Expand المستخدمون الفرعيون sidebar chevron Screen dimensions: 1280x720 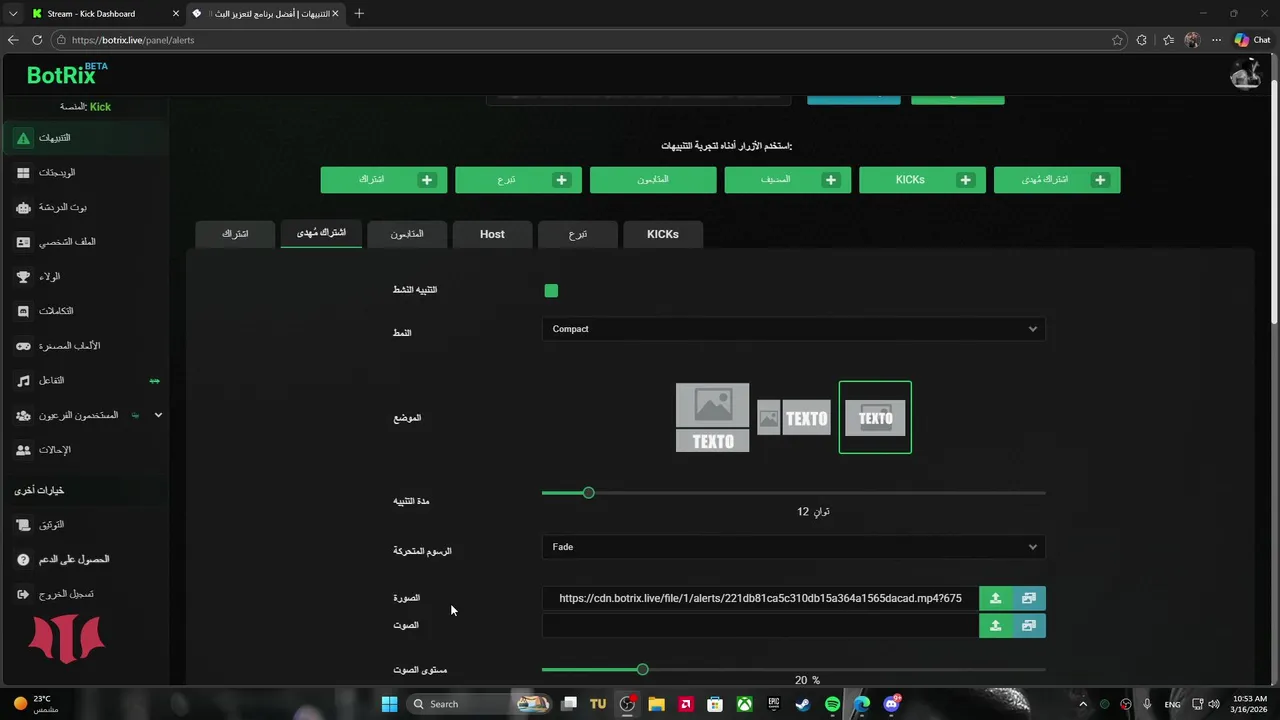pyautogui.click(x=158, y=415)
